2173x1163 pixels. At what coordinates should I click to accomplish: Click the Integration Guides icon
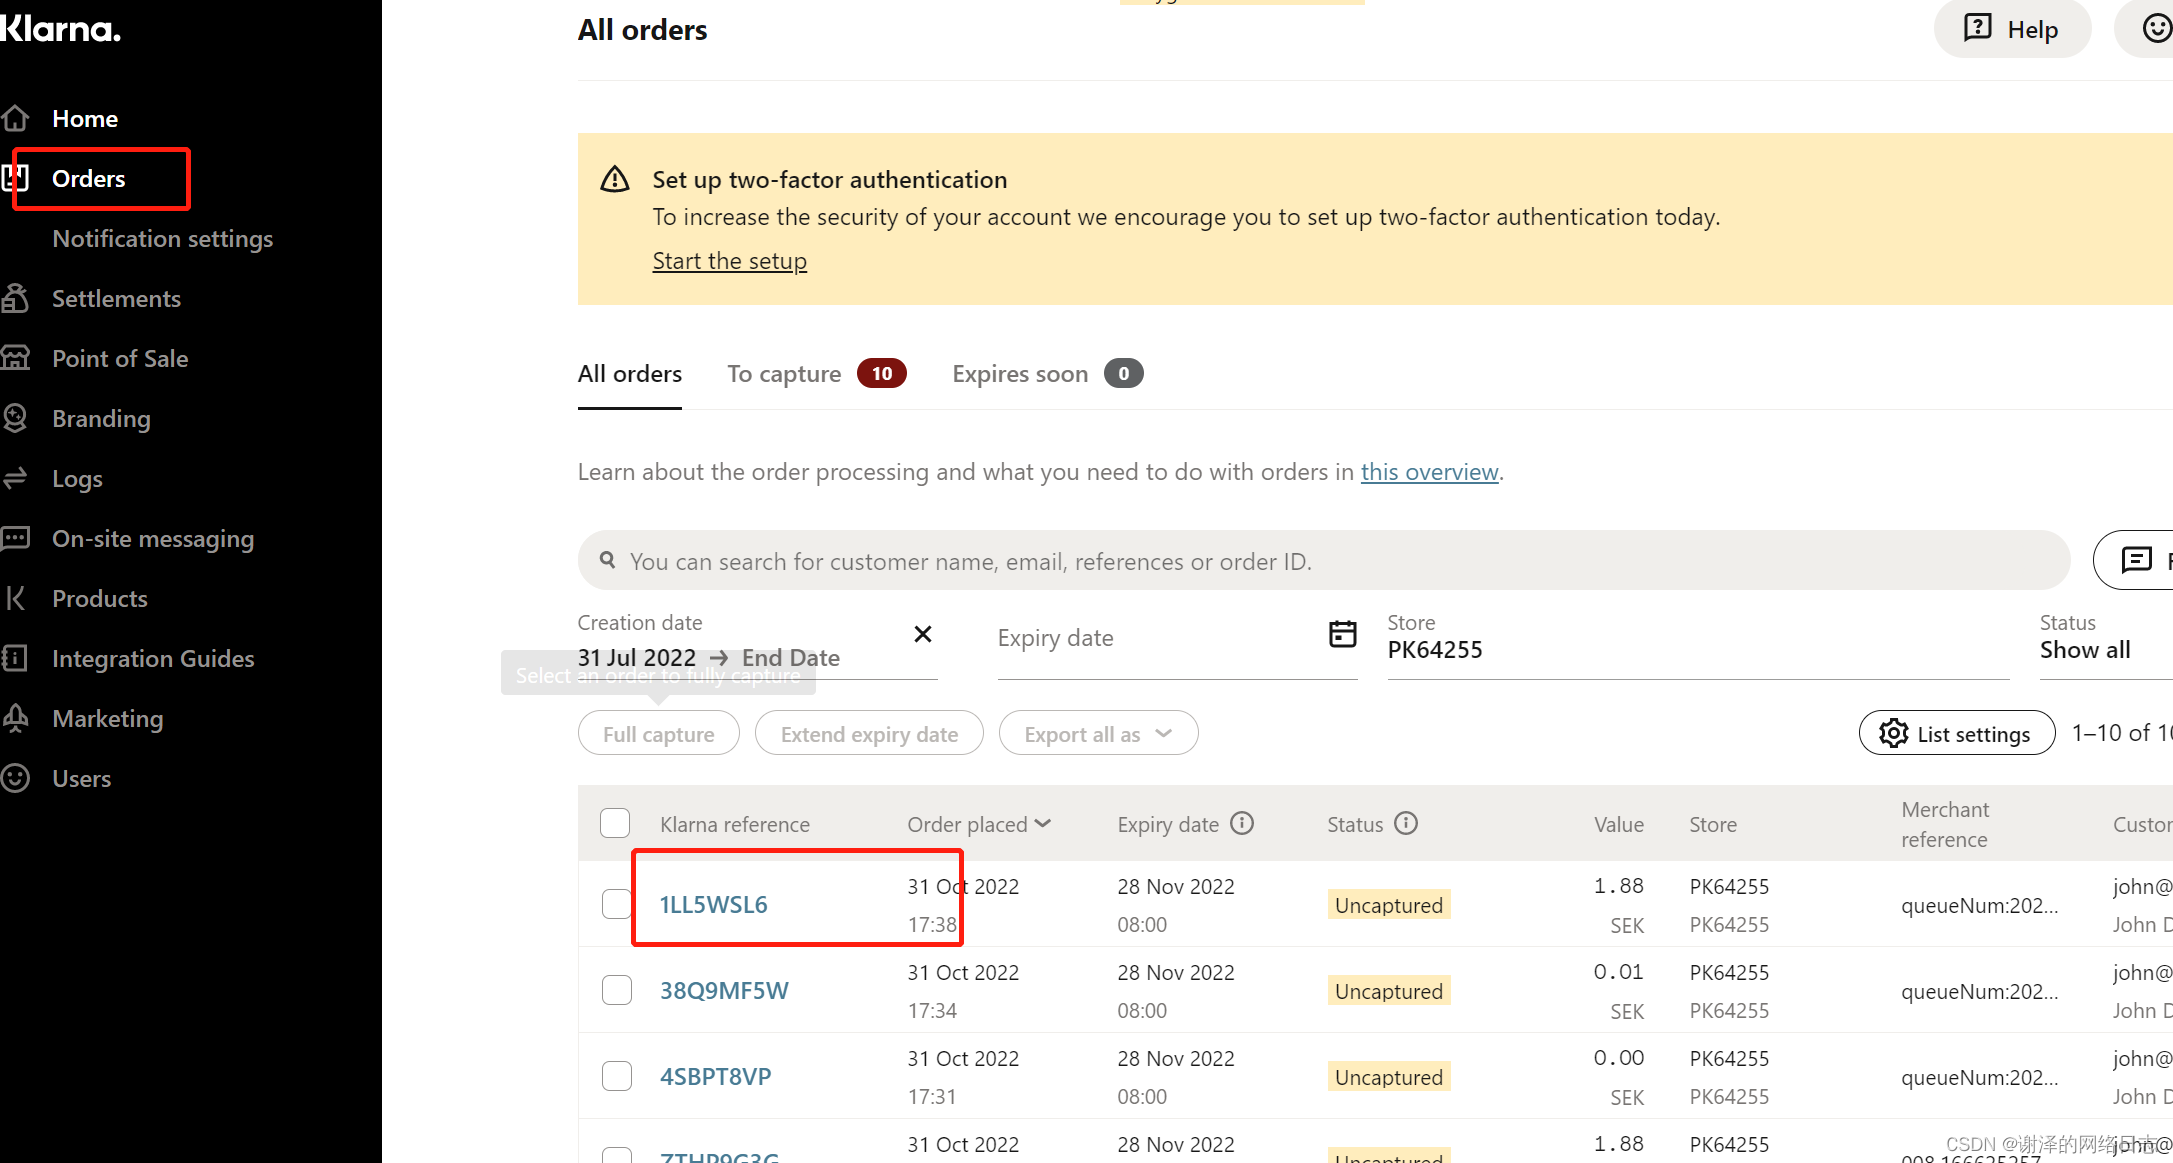(14, 658)
